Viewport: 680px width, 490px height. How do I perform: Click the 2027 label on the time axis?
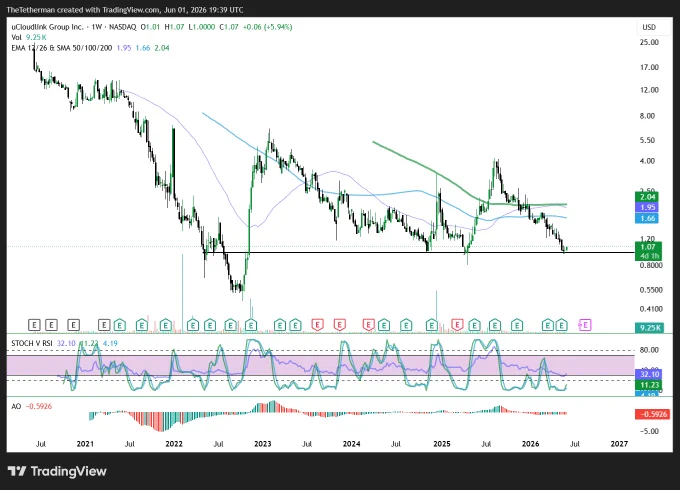click(619, 444)
